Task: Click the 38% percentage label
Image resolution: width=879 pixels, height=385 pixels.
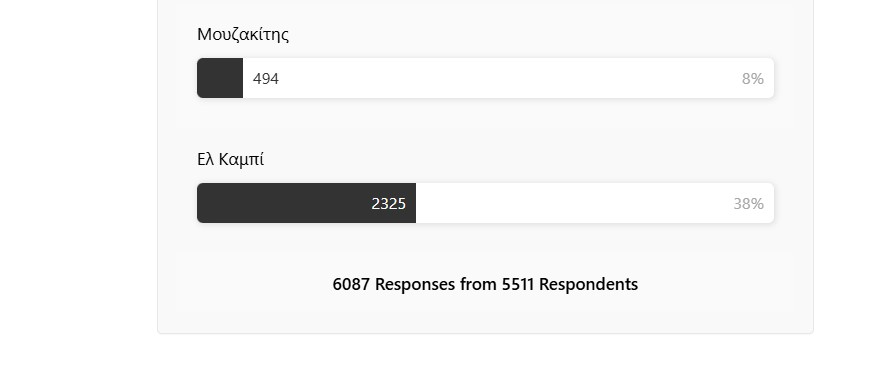Action: tap(748, 203)
